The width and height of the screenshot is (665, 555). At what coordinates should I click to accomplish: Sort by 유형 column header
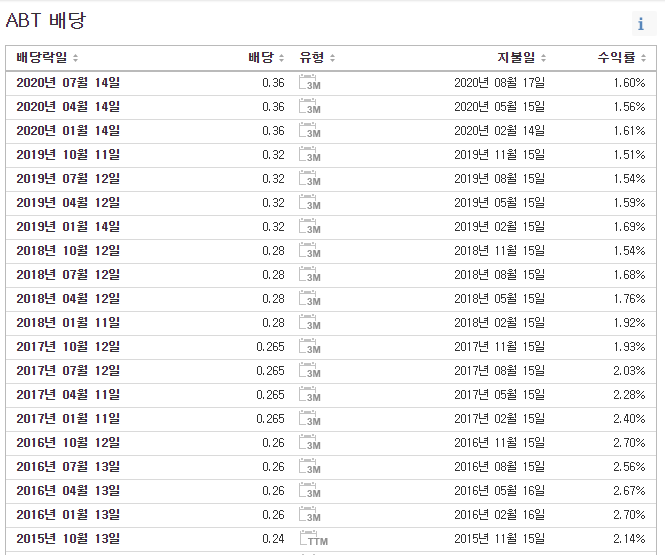pos(317,58)
